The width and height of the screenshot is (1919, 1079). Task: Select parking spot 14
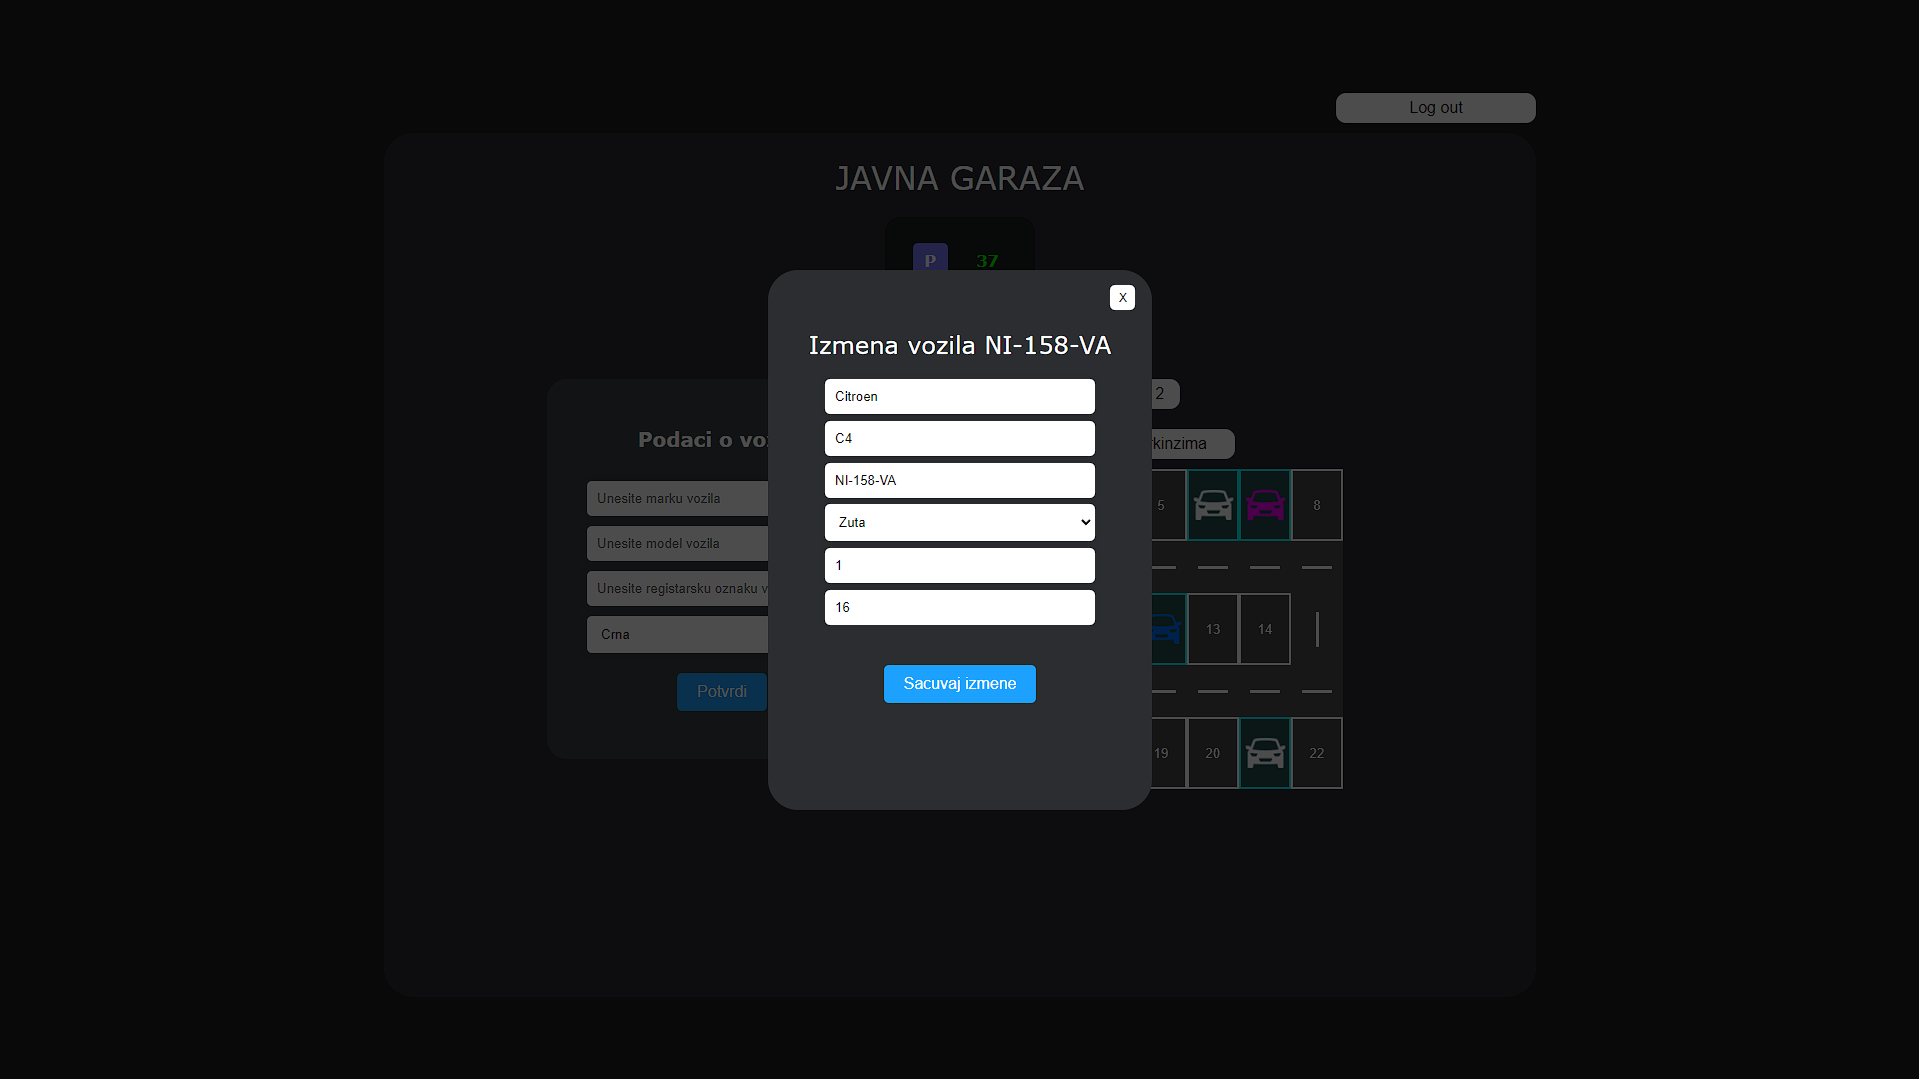click(1265, 629)
